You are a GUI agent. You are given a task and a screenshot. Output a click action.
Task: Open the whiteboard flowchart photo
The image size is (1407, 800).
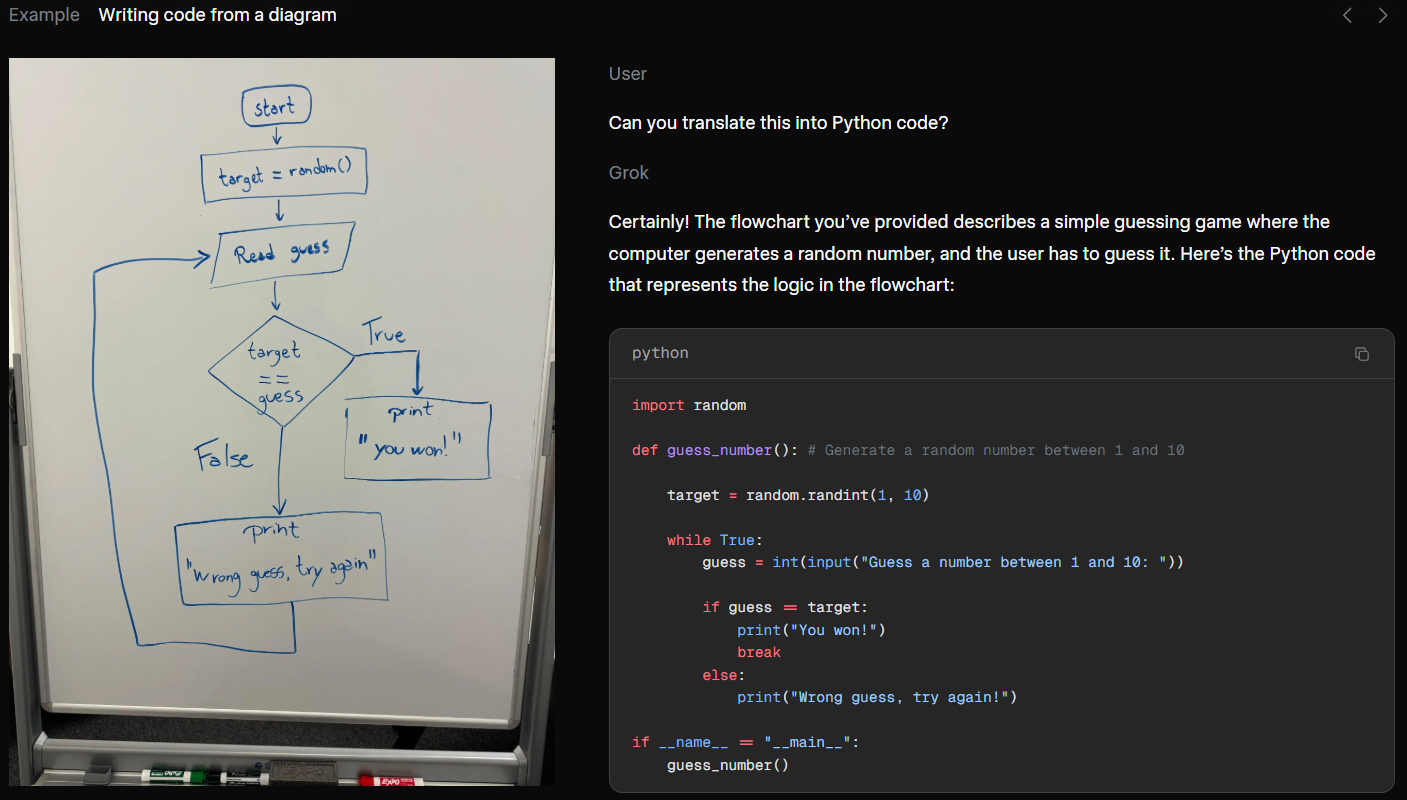(x=282, y=420)
